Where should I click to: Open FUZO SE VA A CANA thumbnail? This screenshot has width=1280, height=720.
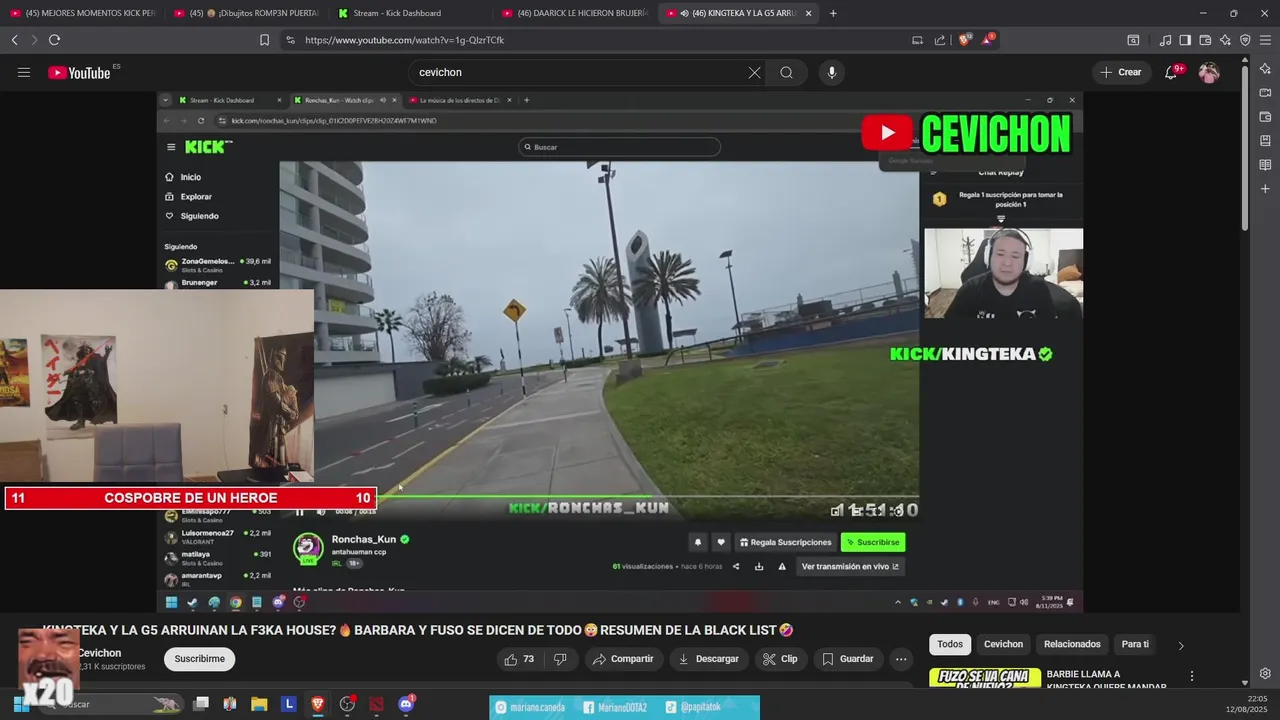[x=984, y=678]
